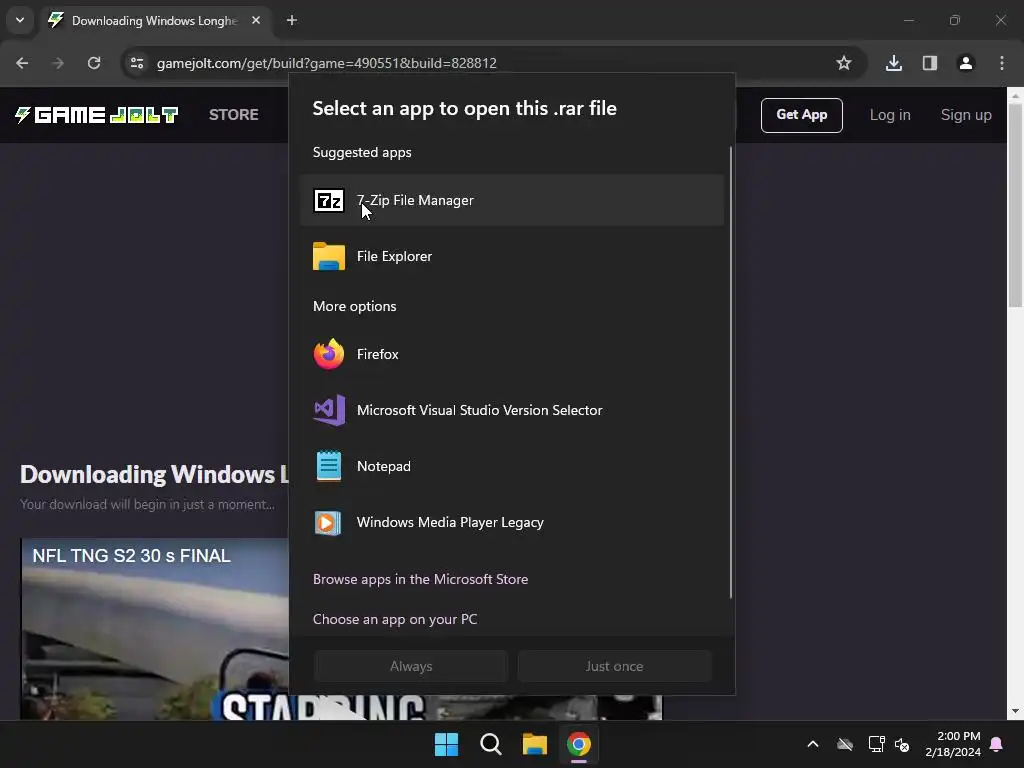Open the Log in link
This screenshot has height=768, width=1024.
(x=889, y=115)
